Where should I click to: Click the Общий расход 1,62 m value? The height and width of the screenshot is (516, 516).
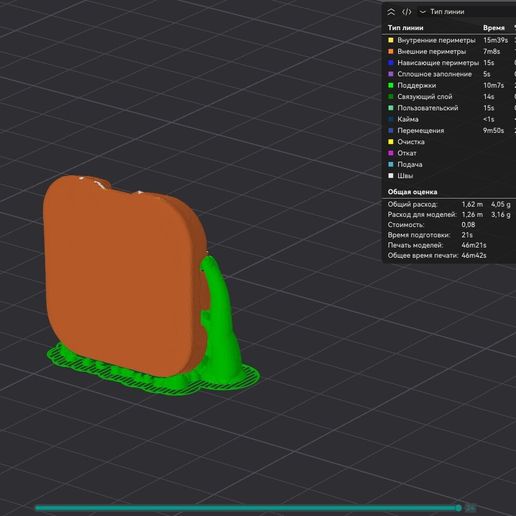[472, 204]
